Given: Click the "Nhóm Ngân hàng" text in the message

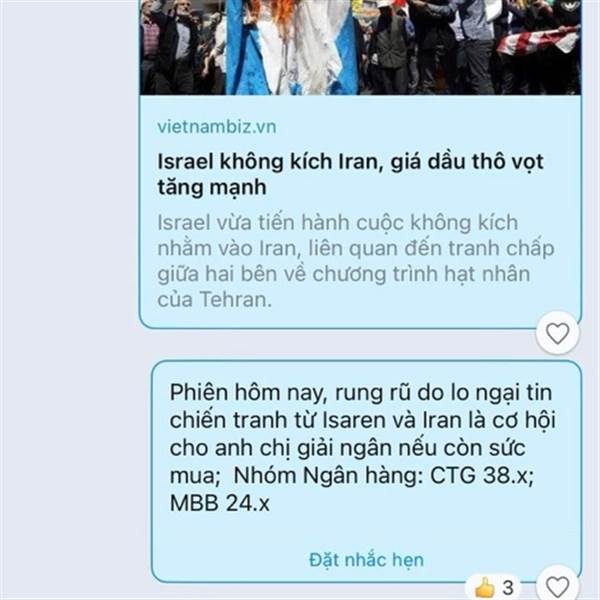Looking at the screenshot, I should point(328,476).
